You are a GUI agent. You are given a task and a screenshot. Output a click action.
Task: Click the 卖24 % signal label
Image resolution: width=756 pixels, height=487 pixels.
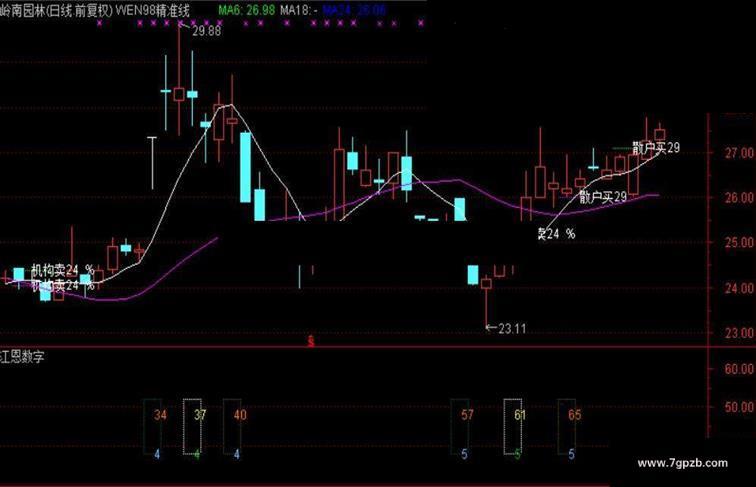pos(556,234)
